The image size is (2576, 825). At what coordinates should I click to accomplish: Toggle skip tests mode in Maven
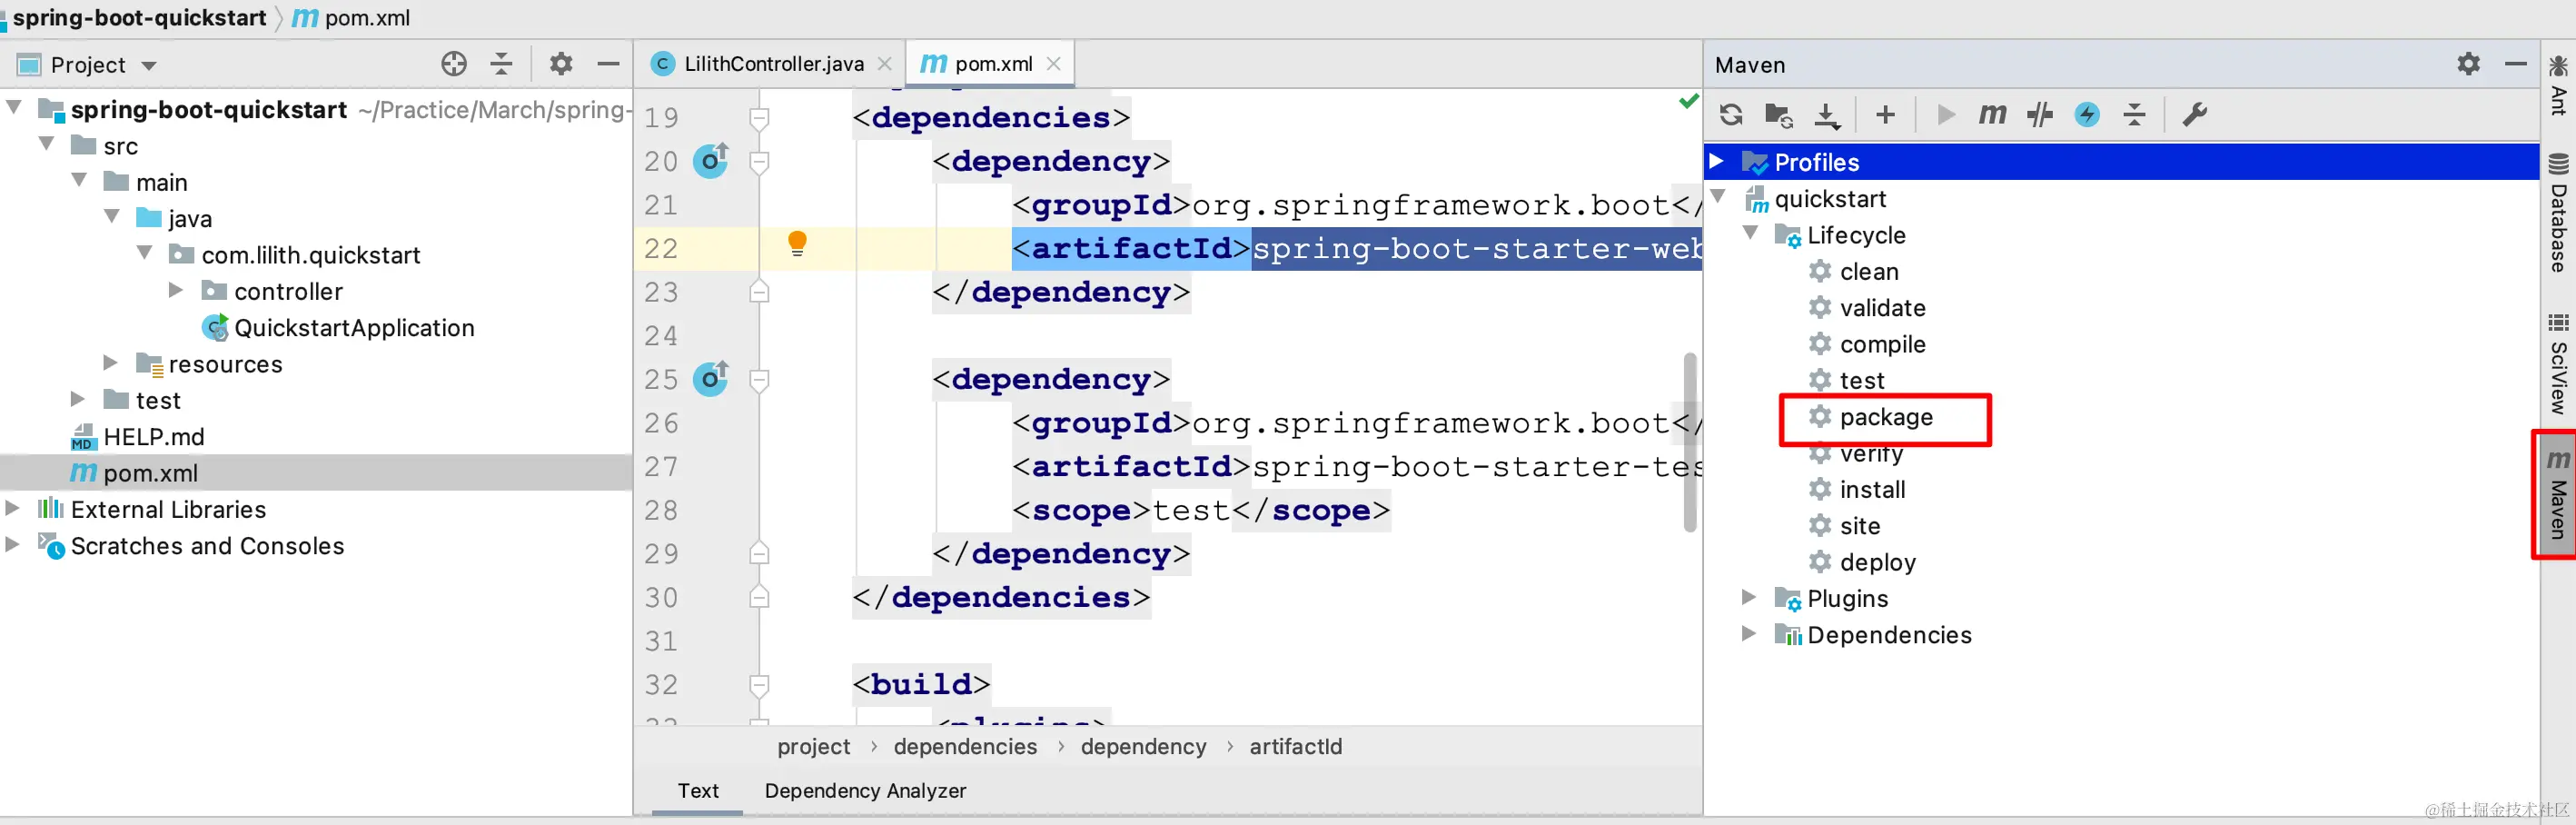pyautogui.click(x=2087, y=115)
